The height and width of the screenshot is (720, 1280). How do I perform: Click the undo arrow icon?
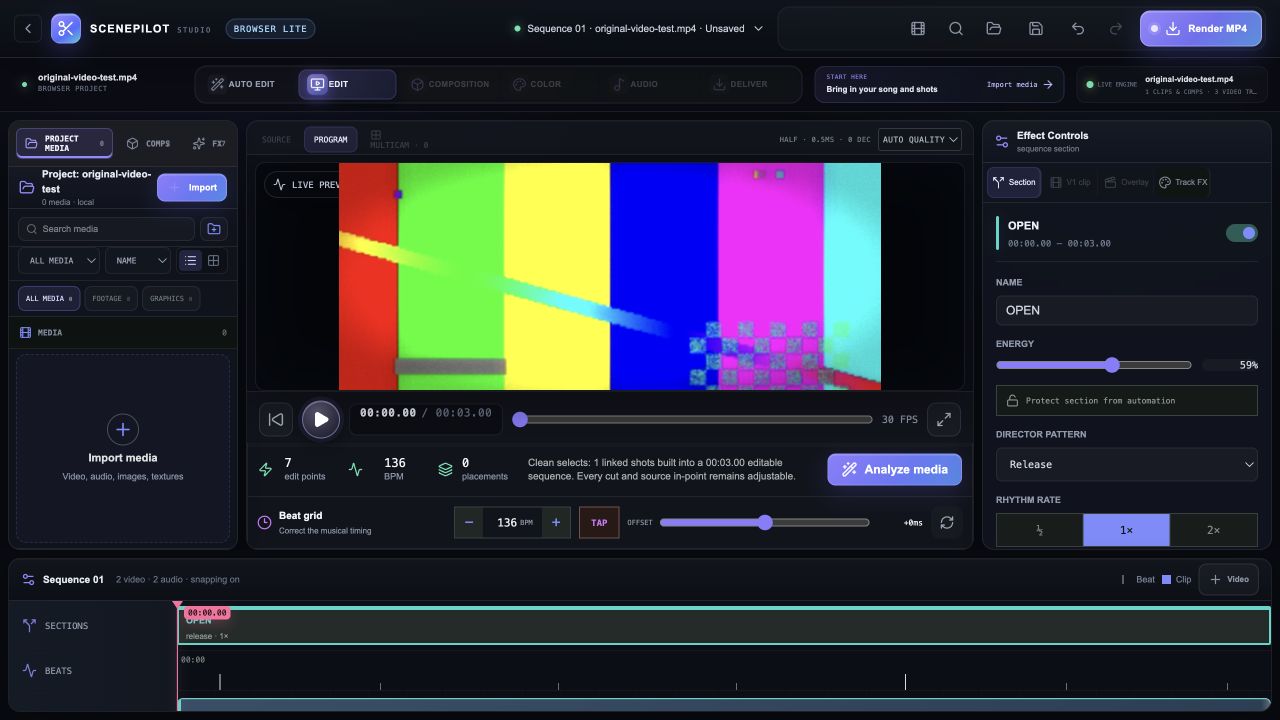coord(1078,29)
